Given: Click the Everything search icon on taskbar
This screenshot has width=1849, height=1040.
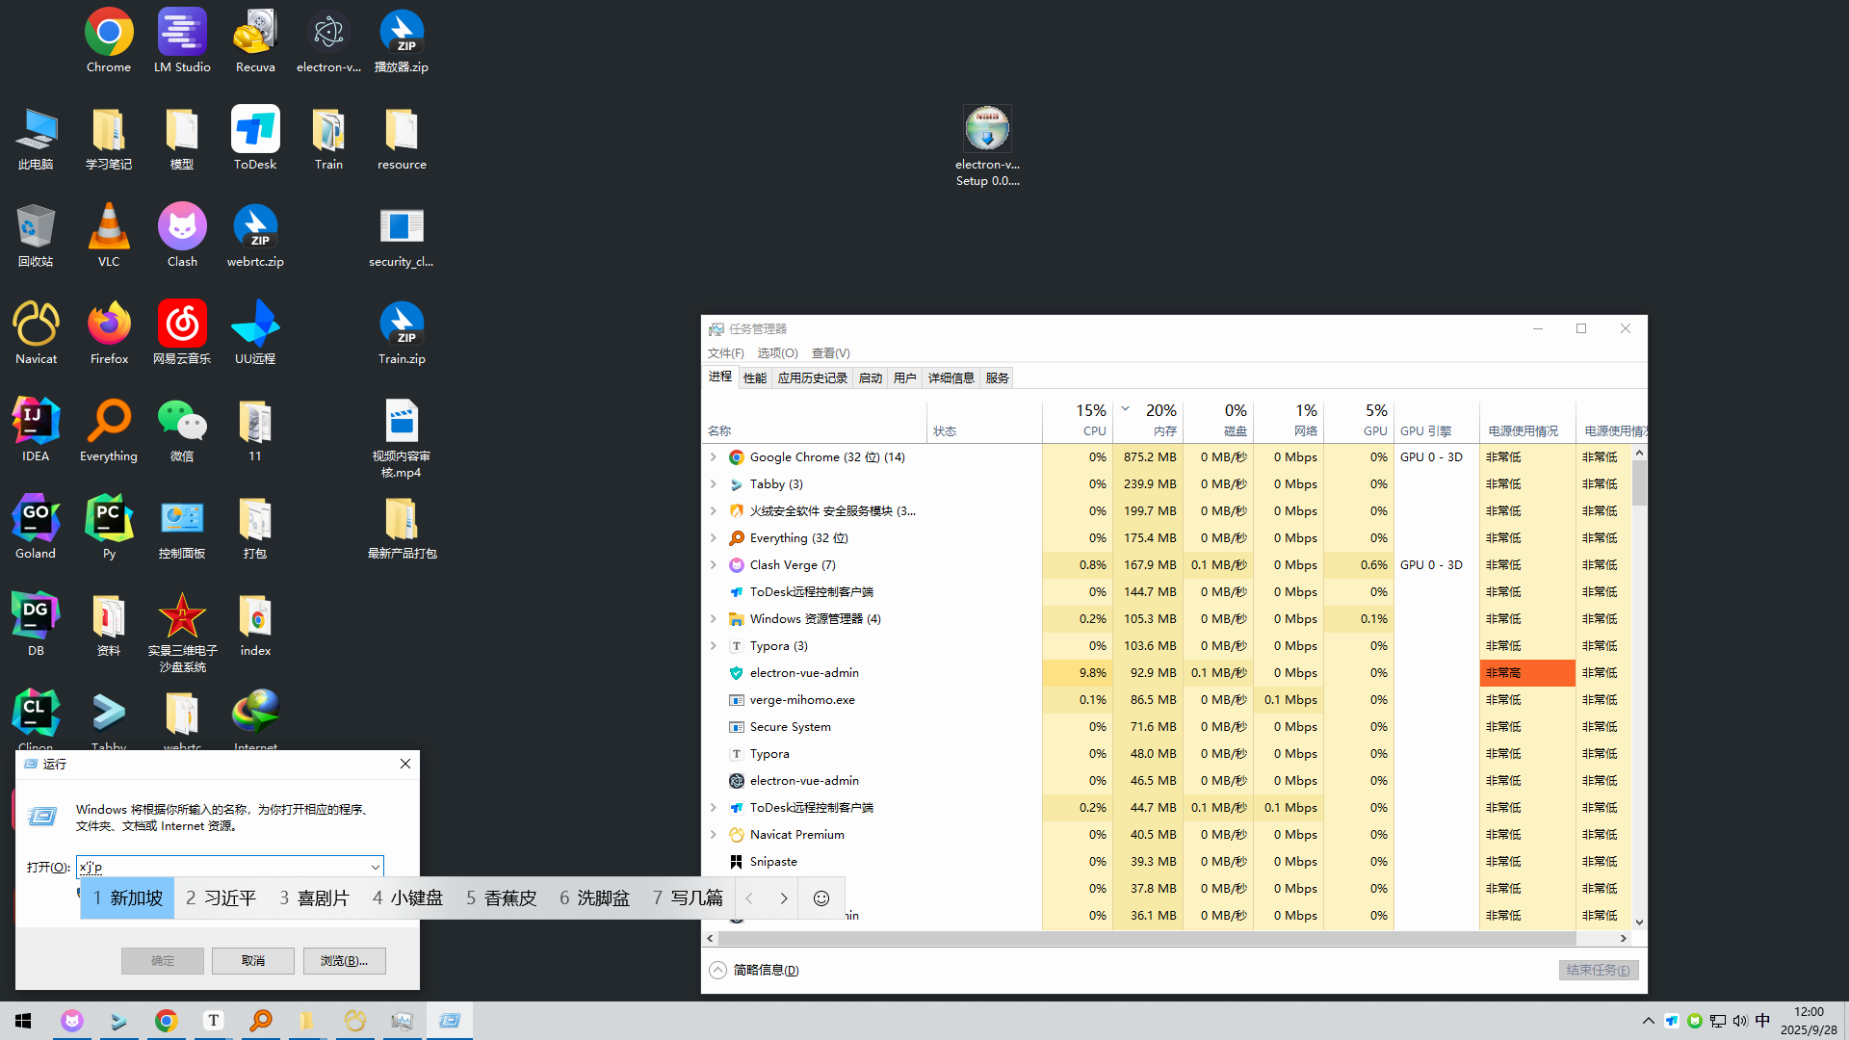Looking at the screenshot, I should tap(261, 1020).
